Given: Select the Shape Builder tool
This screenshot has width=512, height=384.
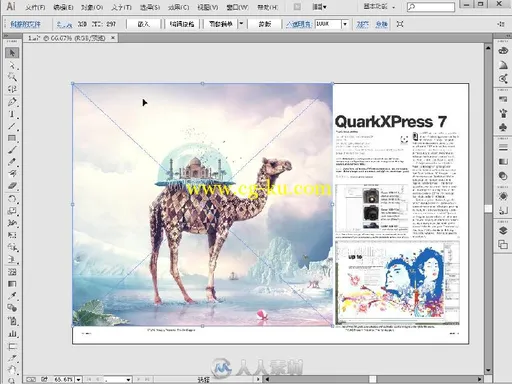Looking at the screenshot, I should click(x=12, y=247).
